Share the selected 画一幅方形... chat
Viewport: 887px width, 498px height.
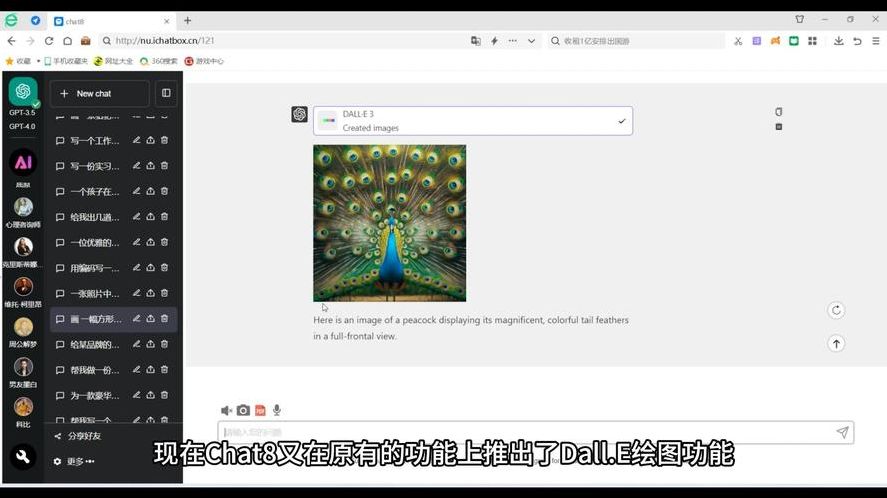pyautogui.click(x=150, y=318)
